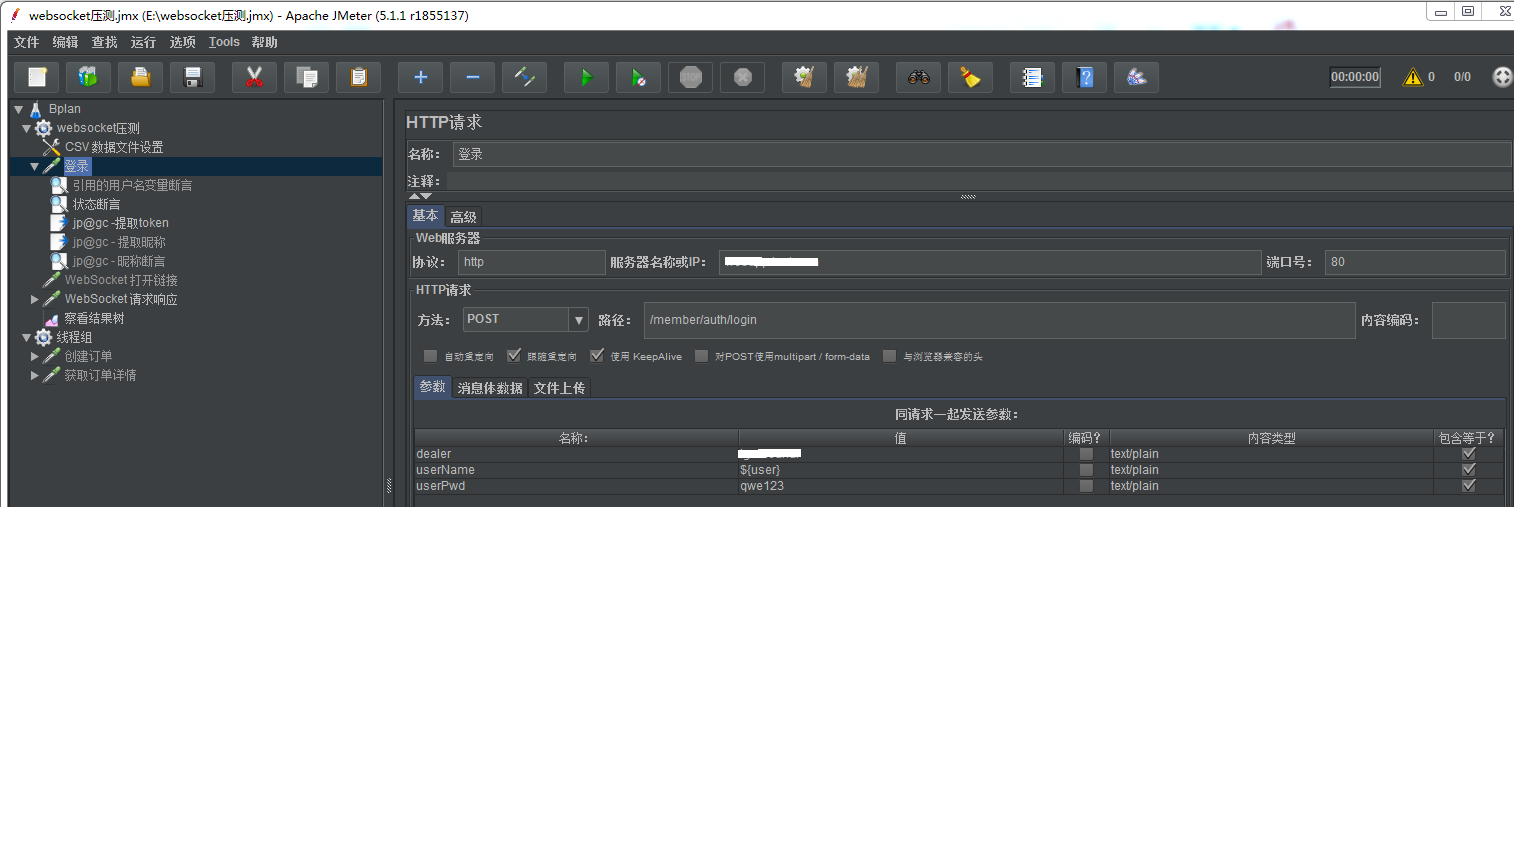This screenshot has height=847, width=1519.
Task: Open the Function Helper dialog icon
Action: 1032,77
